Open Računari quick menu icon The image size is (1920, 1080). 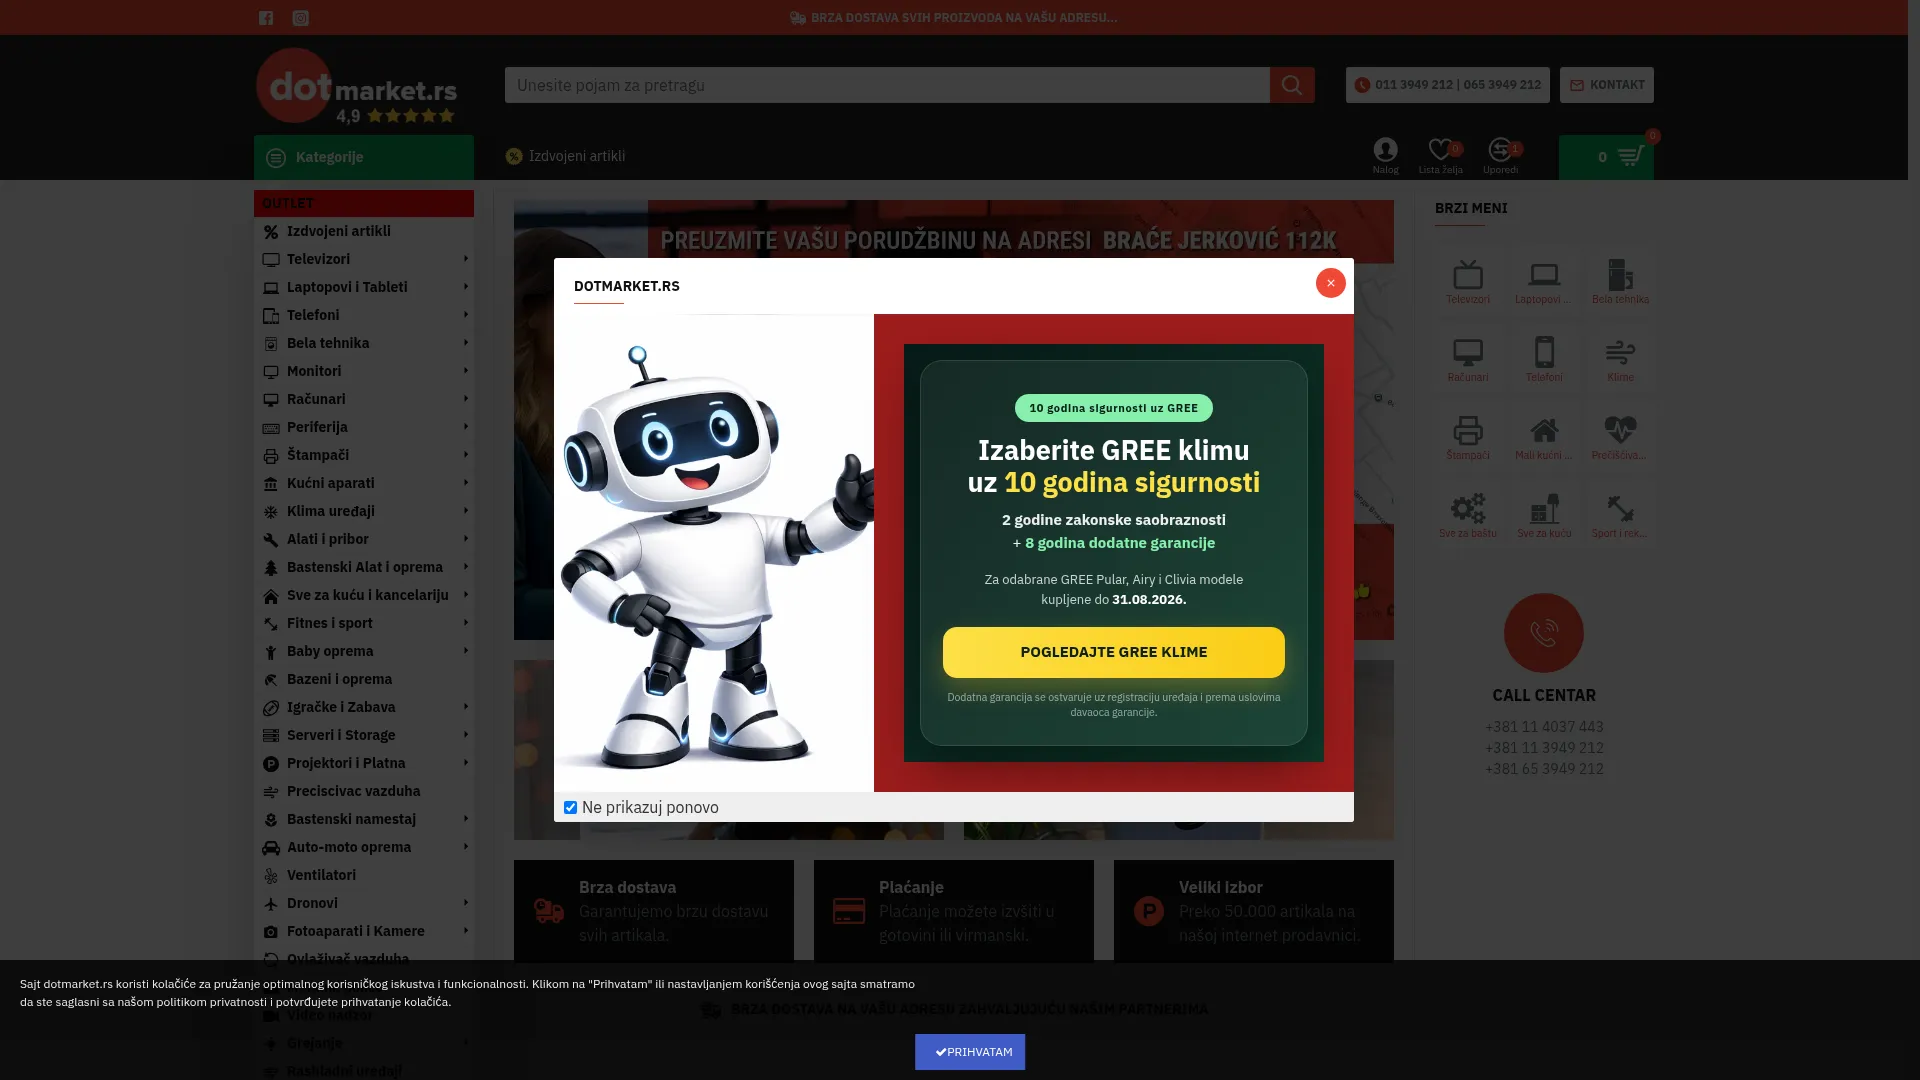pyautogui.click(x=1468, y=359)
